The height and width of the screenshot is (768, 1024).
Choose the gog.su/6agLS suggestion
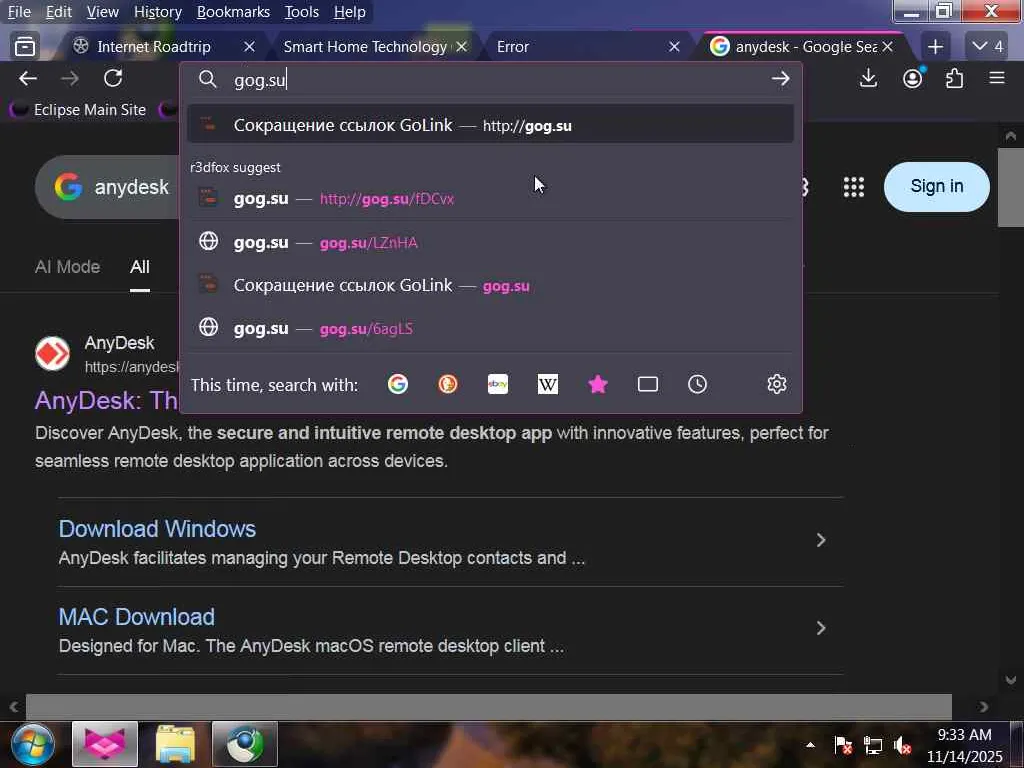(x=490, y=328)
